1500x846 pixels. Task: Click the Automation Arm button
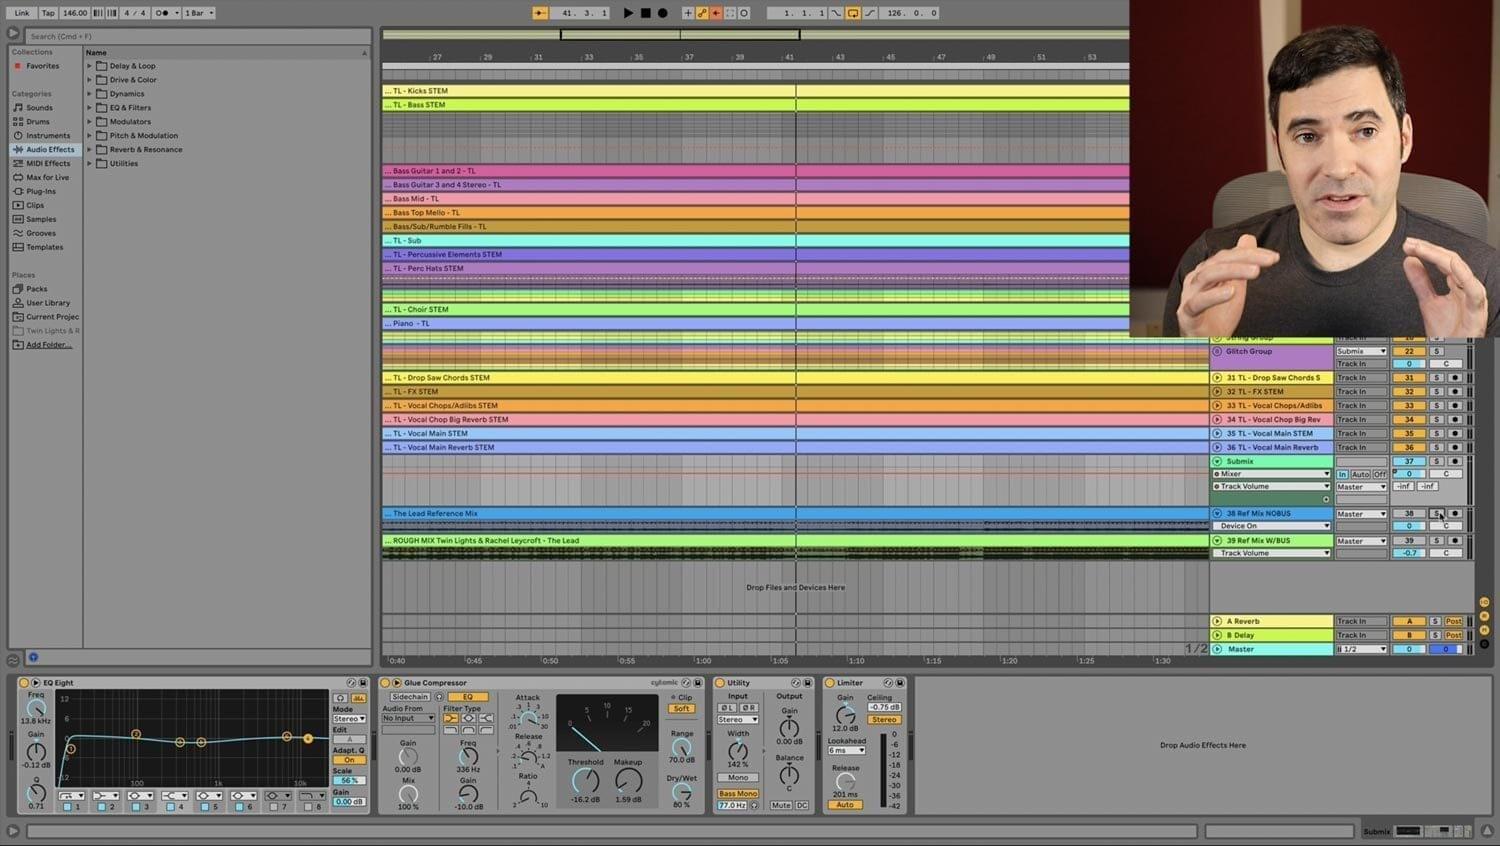702,13
